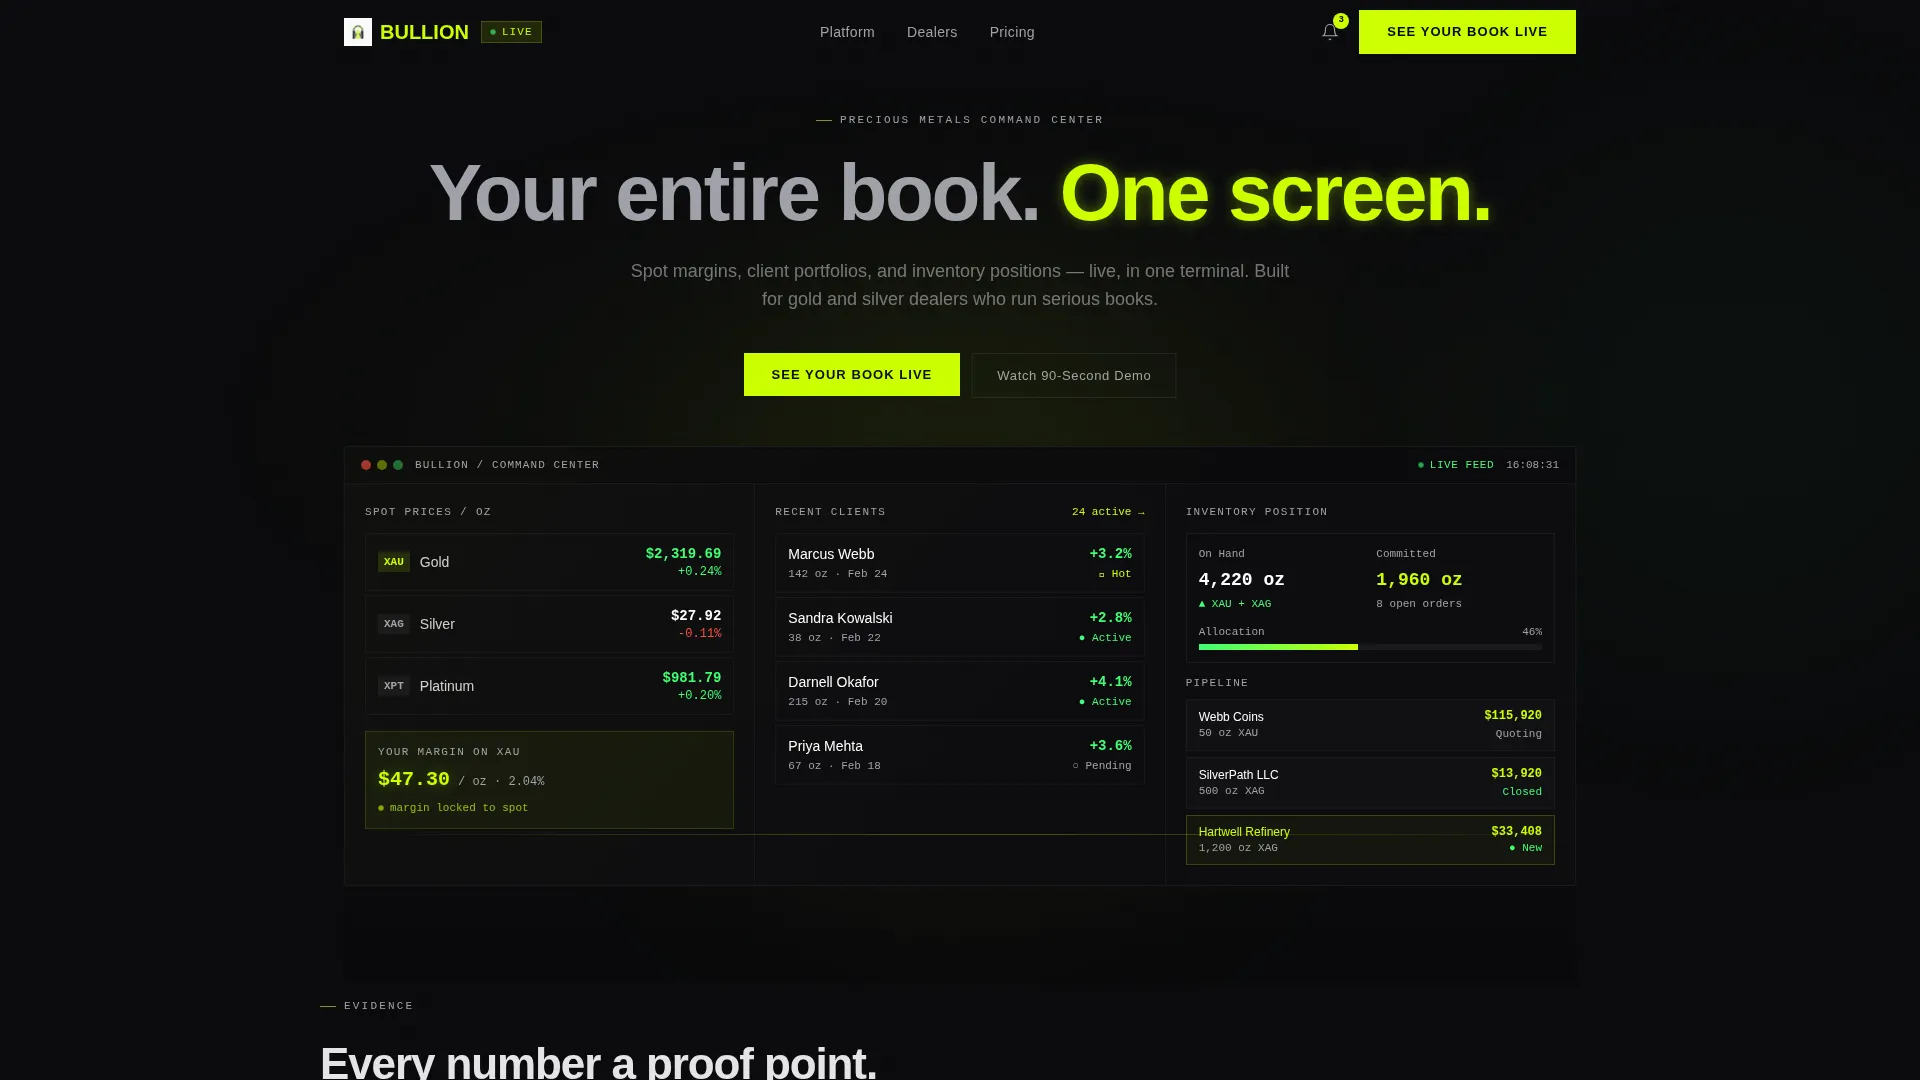Click hero See Your Book Live button
This screenshot has width=1920, height=1080.
852,374
